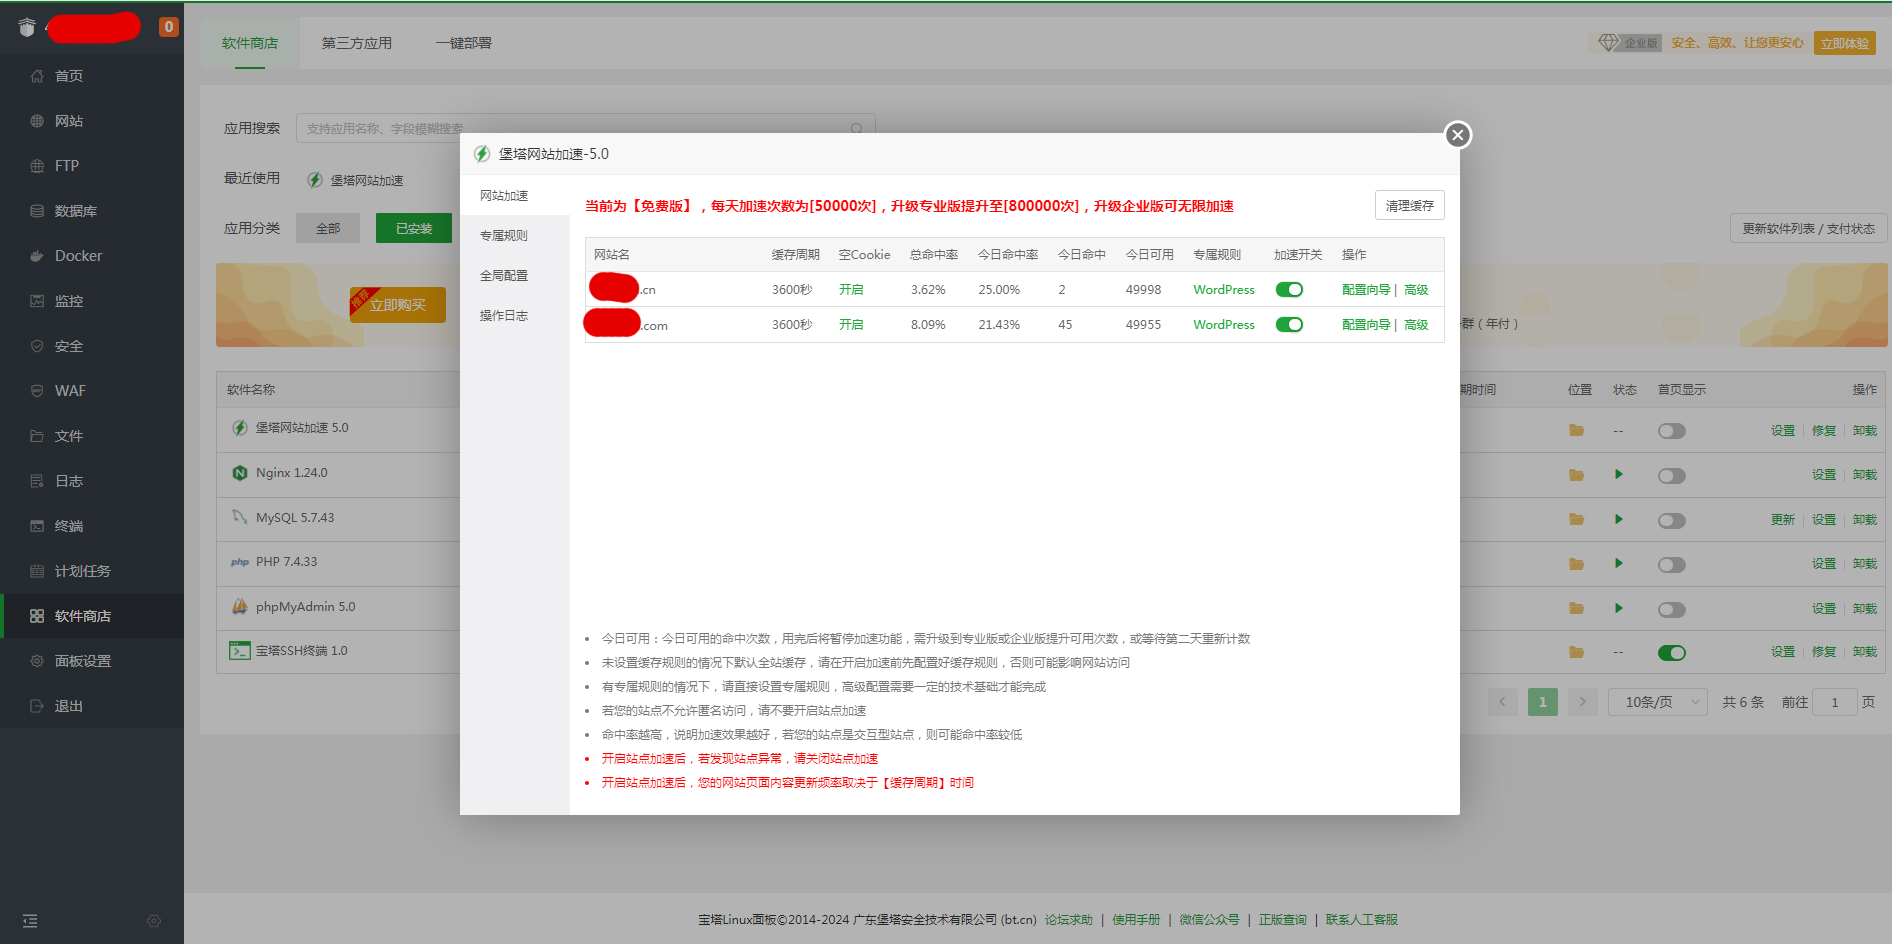Click the 堡塔网站加速 lightning icon in recent apps

pyautogui.click(x=315, y=180)
